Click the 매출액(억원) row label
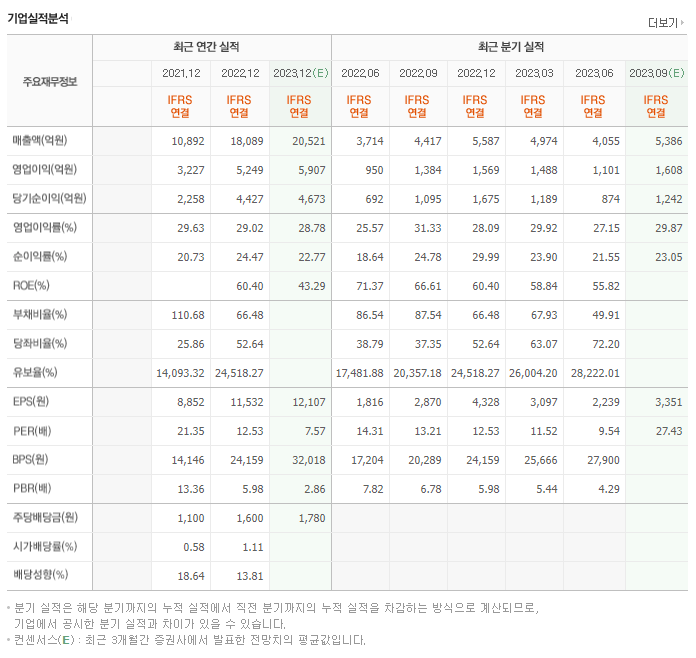 point(40,141)
